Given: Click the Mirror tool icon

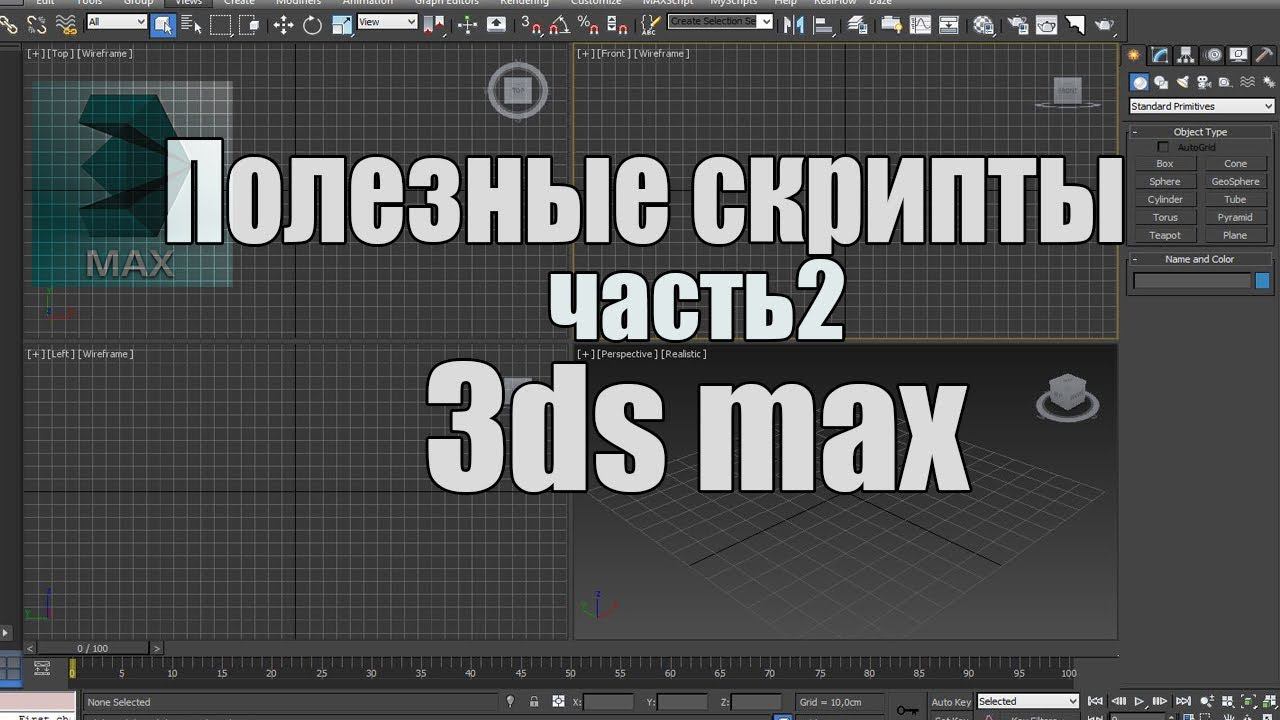Looking at the screenshot, I should [794, 23].
